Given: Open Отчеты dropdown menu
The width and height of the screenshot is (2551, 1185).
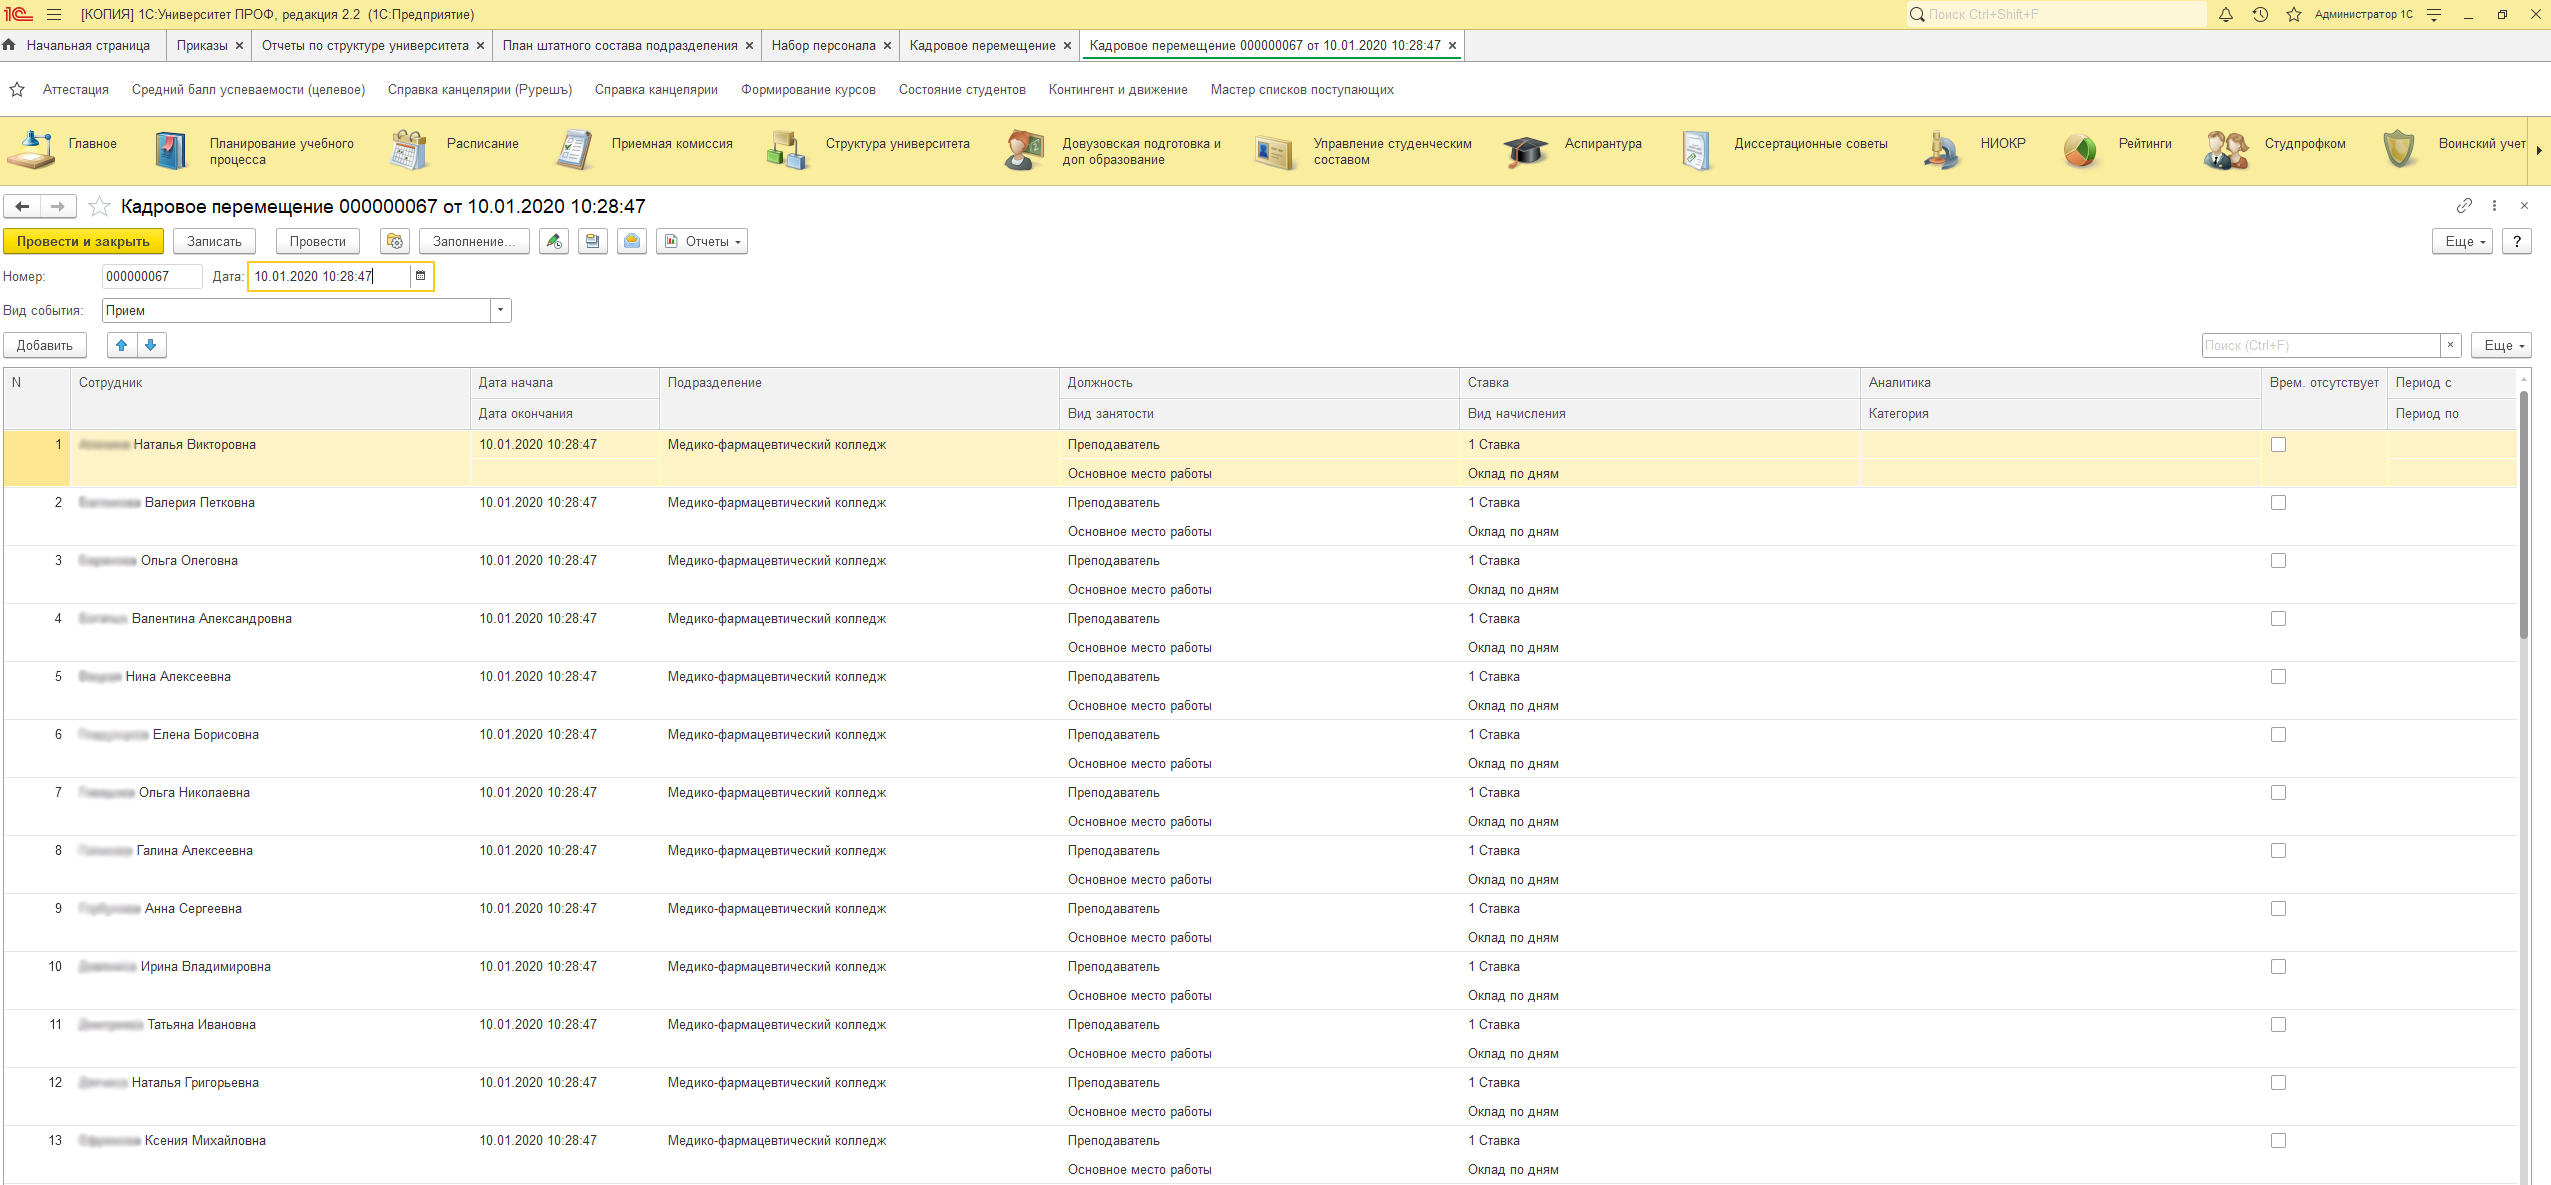Looking at the screenshot, I should 702,241.
